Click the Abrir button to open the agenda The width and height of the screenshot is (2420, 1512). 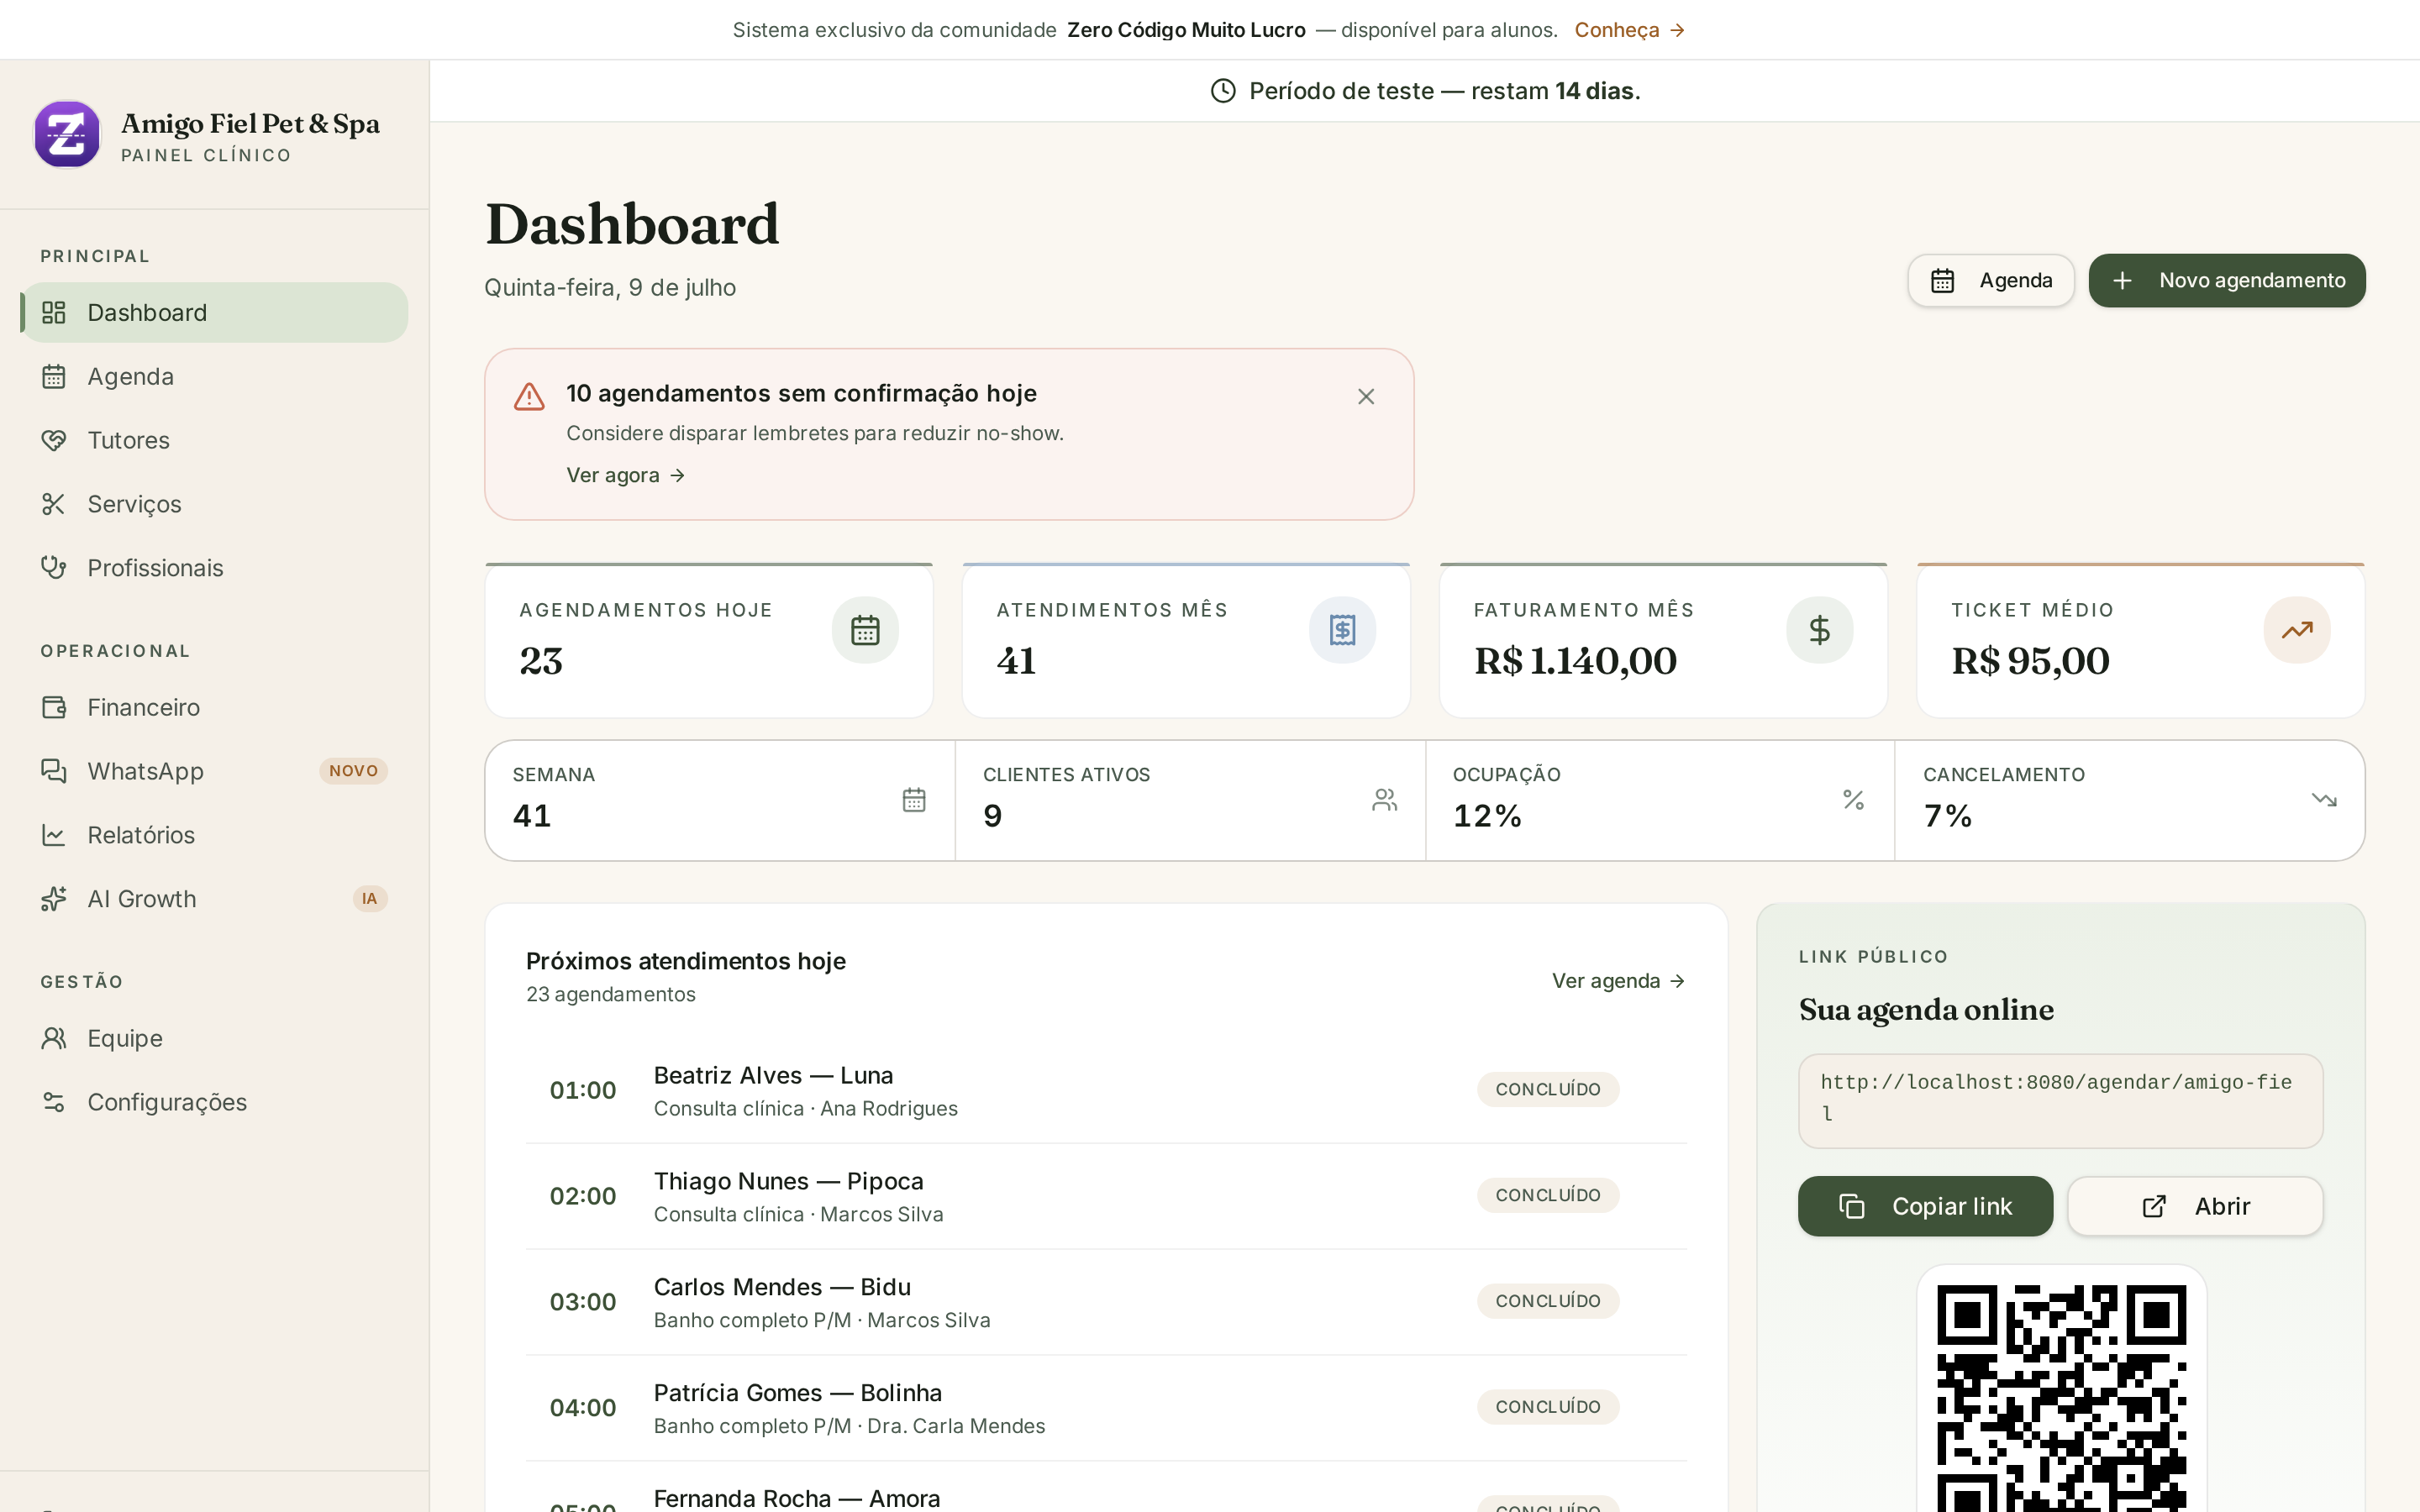(x=2195, y=1206)
